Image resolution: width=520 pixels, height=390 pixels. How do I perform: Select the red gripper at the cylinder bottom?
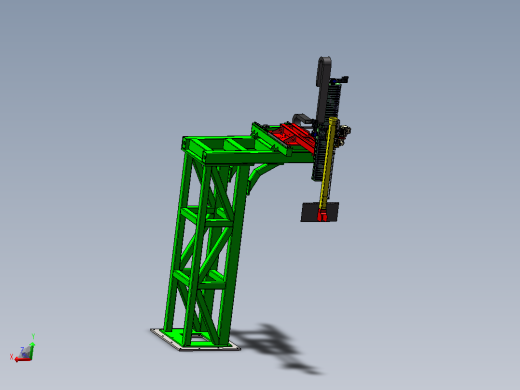pos(322,216)
